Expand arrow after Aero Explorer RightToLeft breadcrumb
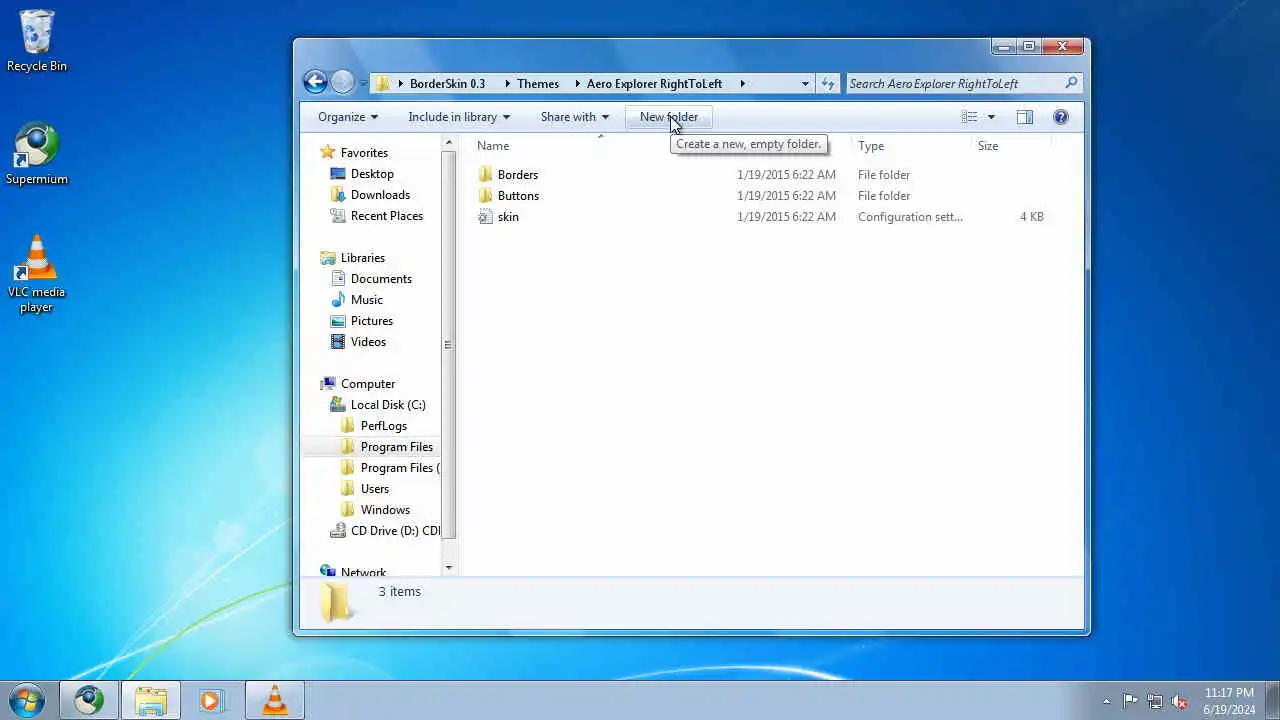The width and height of the screenshot is (1280, 720). [742, 83]
